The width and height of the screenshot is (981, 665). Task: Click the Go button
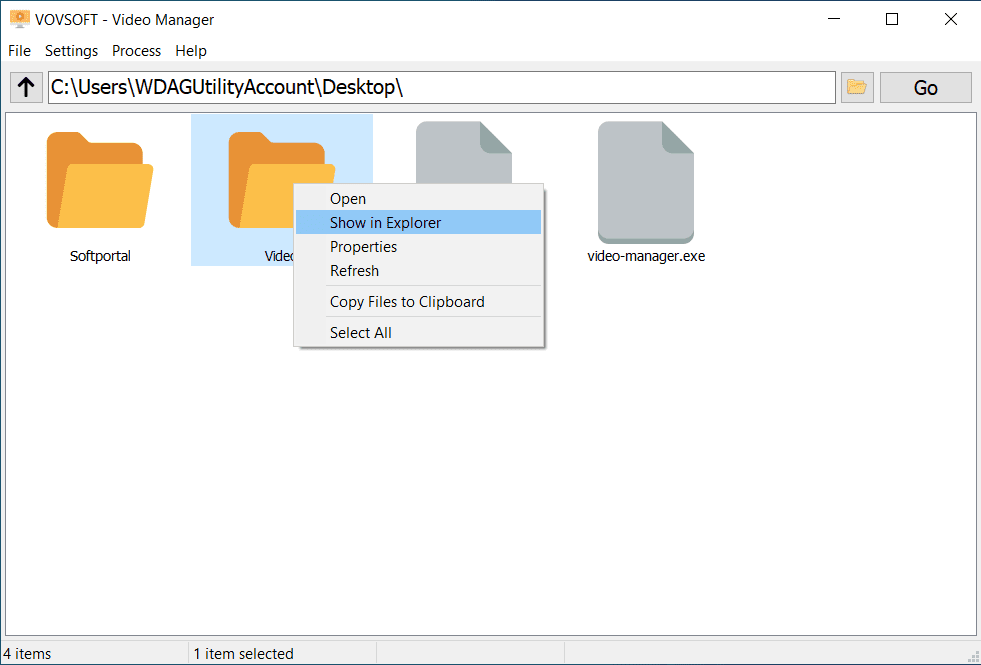[x=925, y=88]
